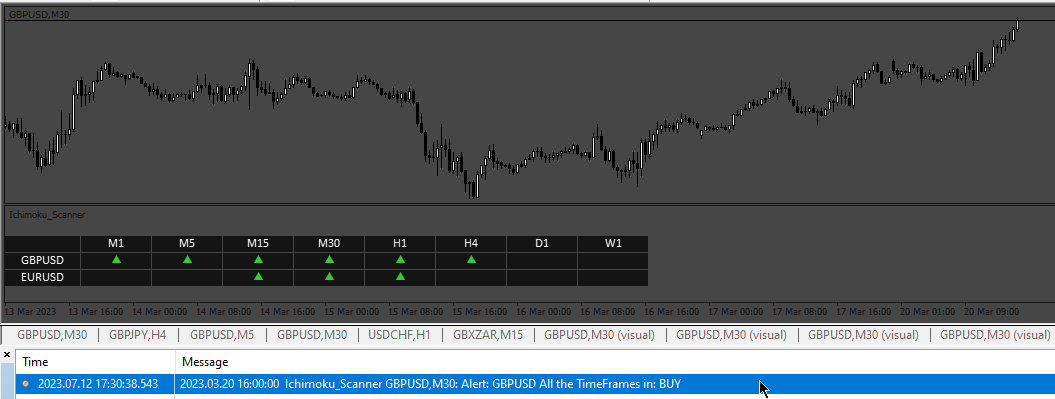Close the terminal panel with the x
The image size is (1055, 399).
(x=7, y=355)
